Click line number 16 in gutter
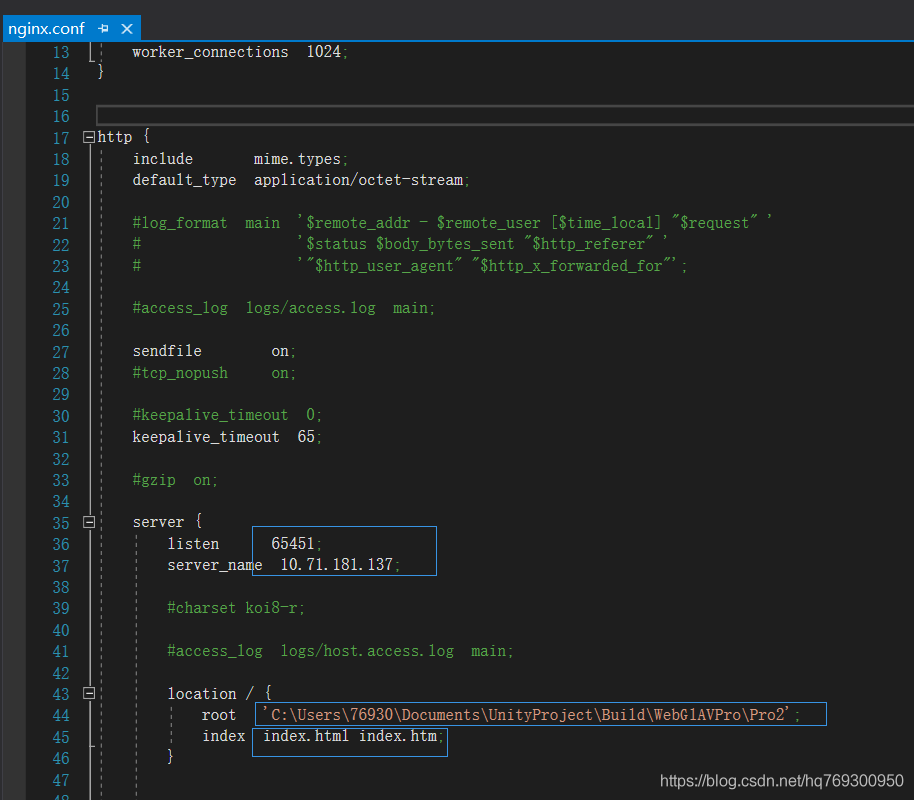Viewport: 914px width, 800px height. point(61,117)
